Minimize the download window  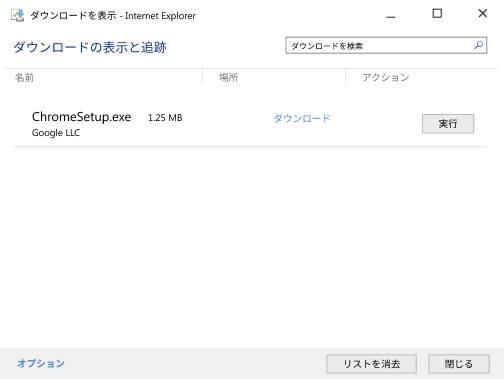click(x=391, y=14)
